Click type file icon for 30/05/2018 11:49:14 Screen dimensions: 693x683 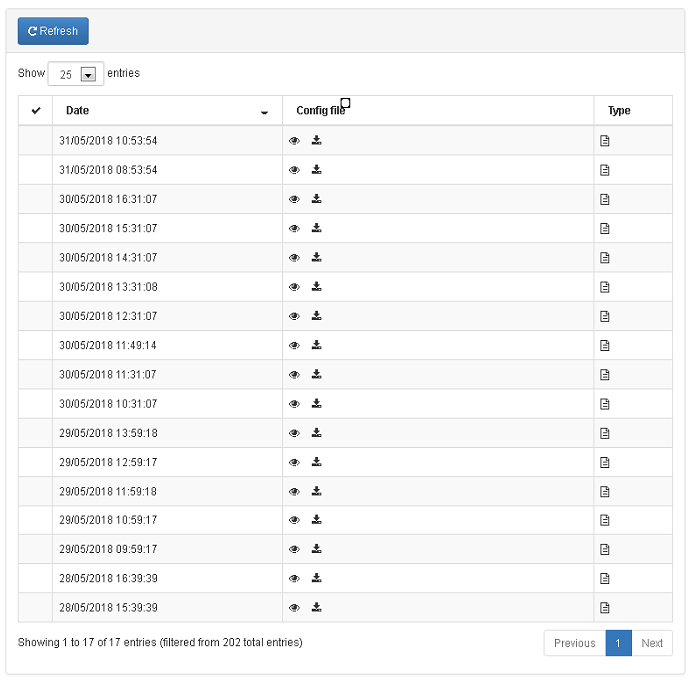[605, 345]
